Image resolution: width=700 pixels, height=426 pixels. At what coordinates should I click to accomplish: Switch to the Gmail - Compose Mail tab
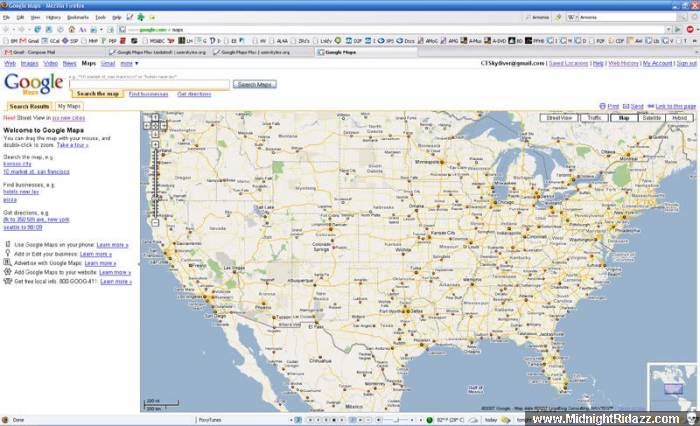(53, 52)
